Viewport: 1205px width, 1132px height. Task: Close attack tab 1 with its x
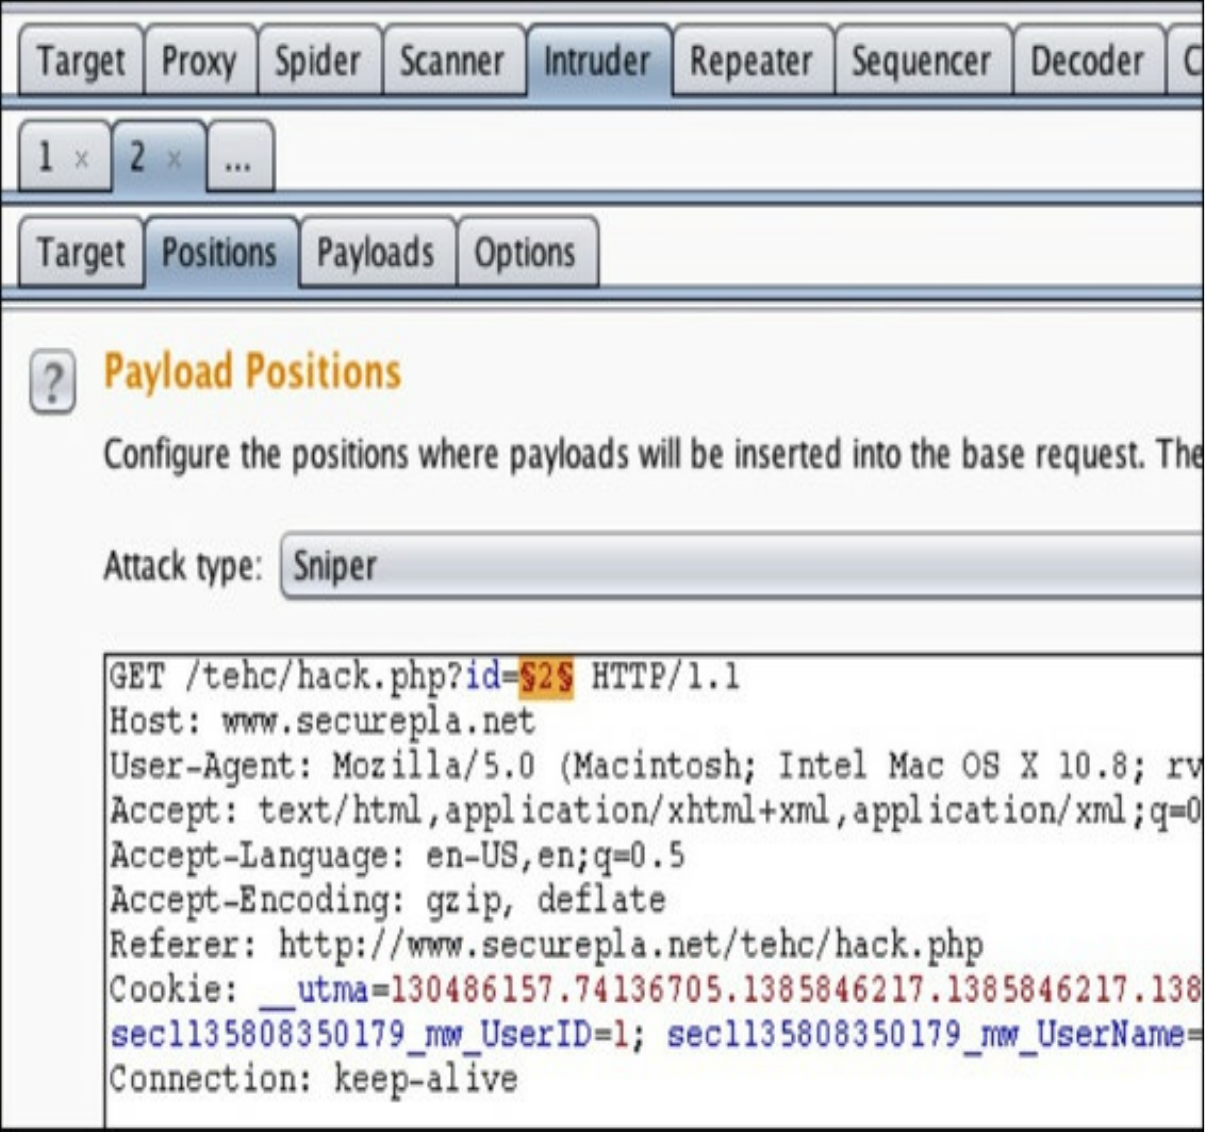point(82,159)
